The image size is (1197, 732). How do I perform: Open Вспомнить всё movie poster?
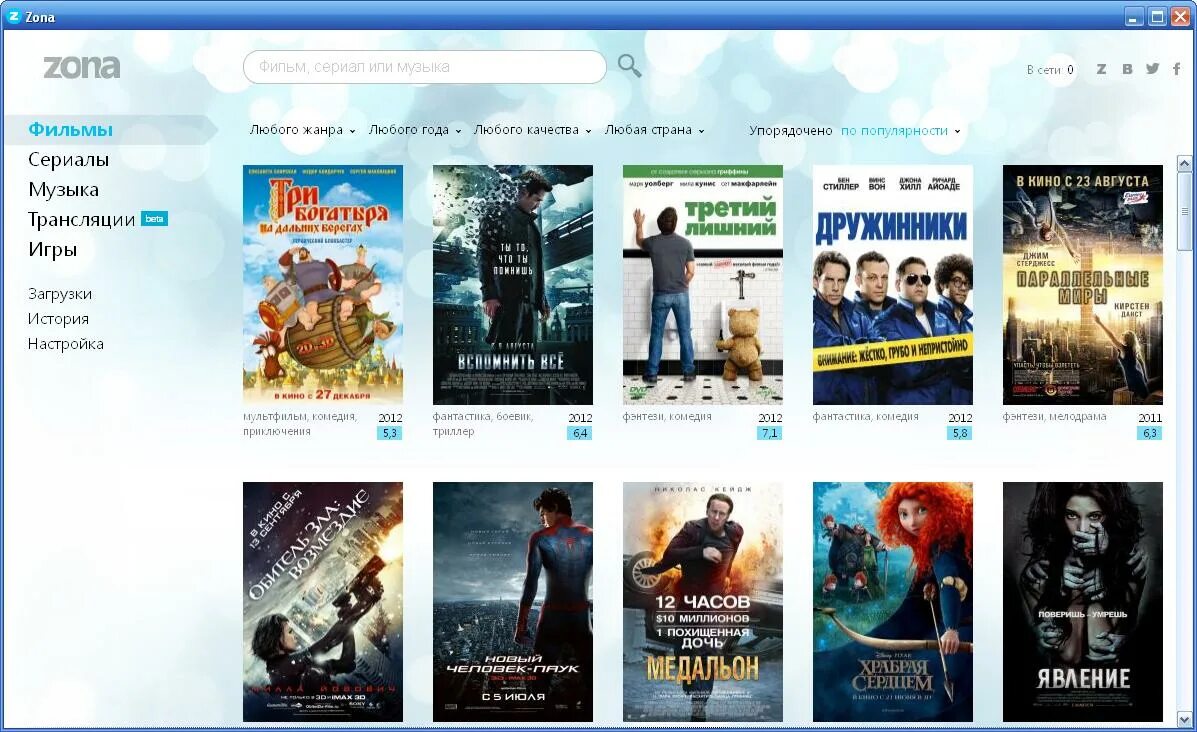point(513,285)
